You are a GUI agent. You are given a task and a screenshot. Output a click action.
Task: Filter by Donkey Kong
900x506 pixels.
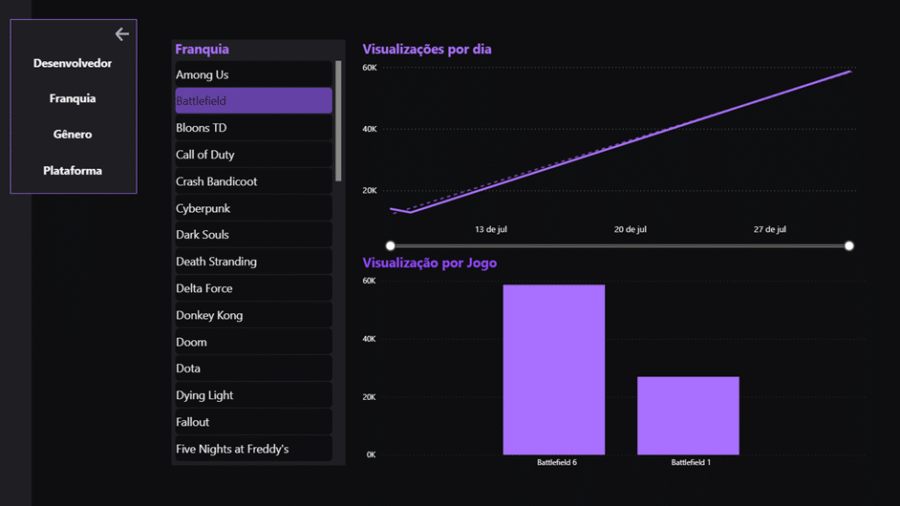(x=253, y=315)
